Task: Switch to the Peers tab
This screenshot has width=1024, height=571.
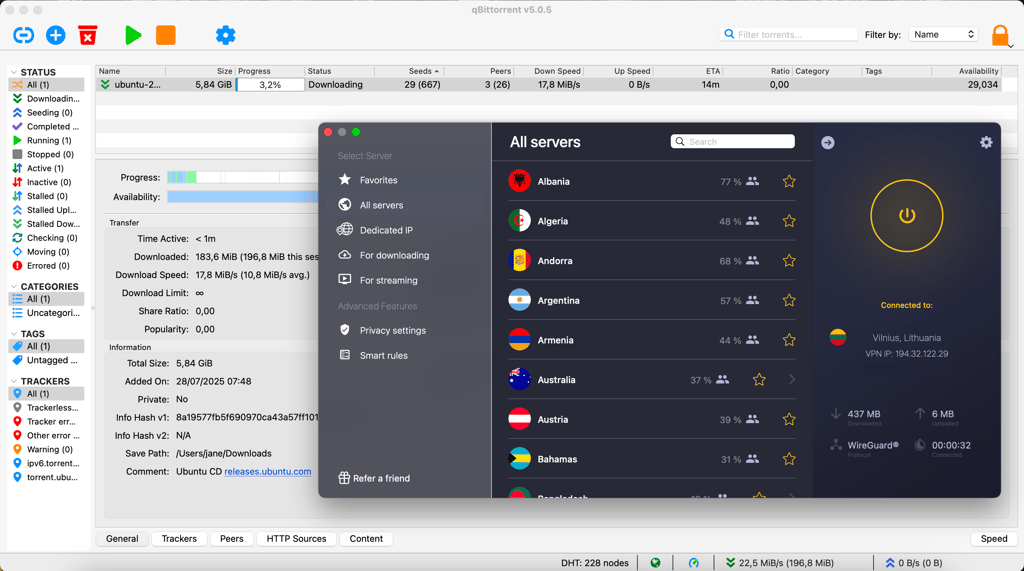Action: 231,539
